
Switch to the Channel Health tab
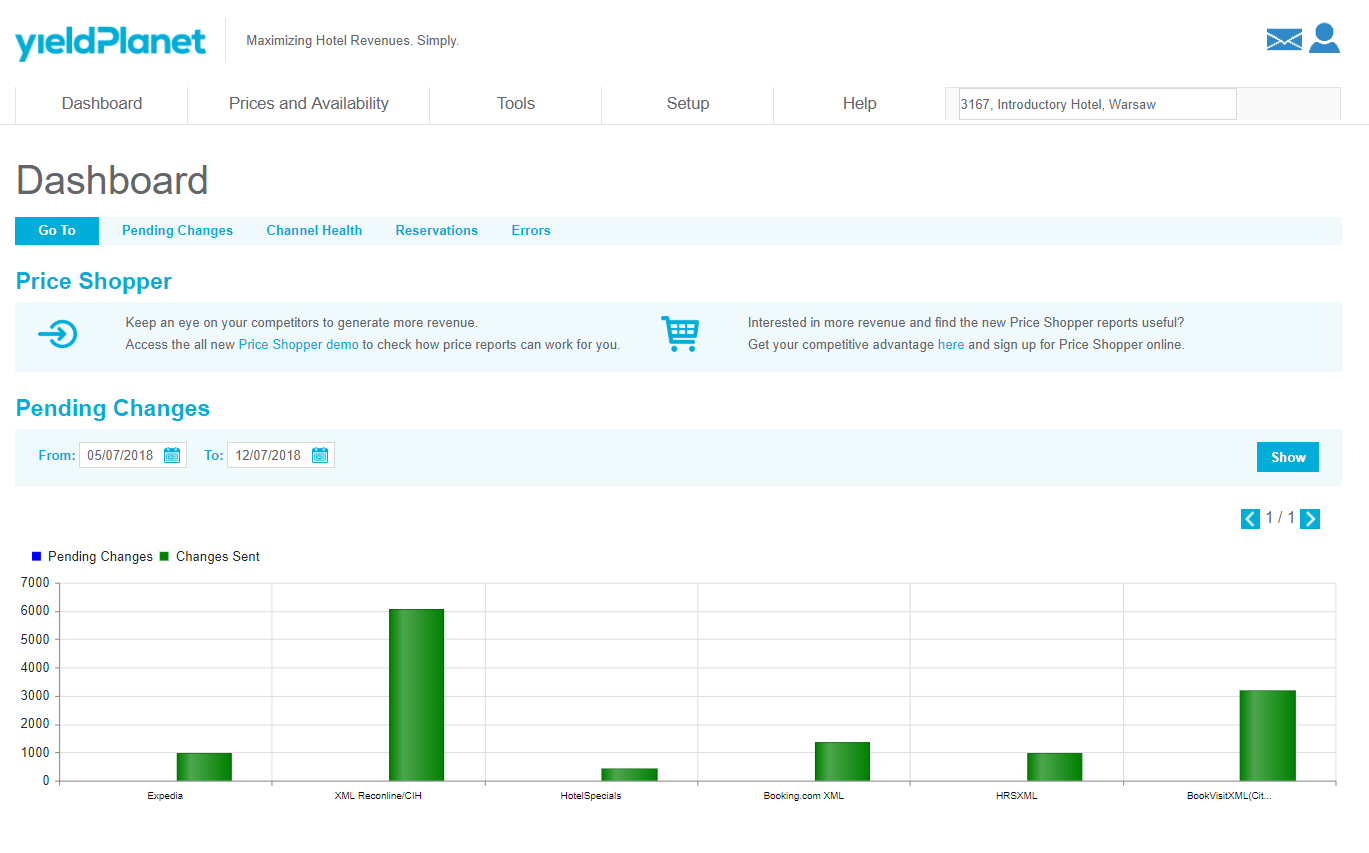click(314, 231)
